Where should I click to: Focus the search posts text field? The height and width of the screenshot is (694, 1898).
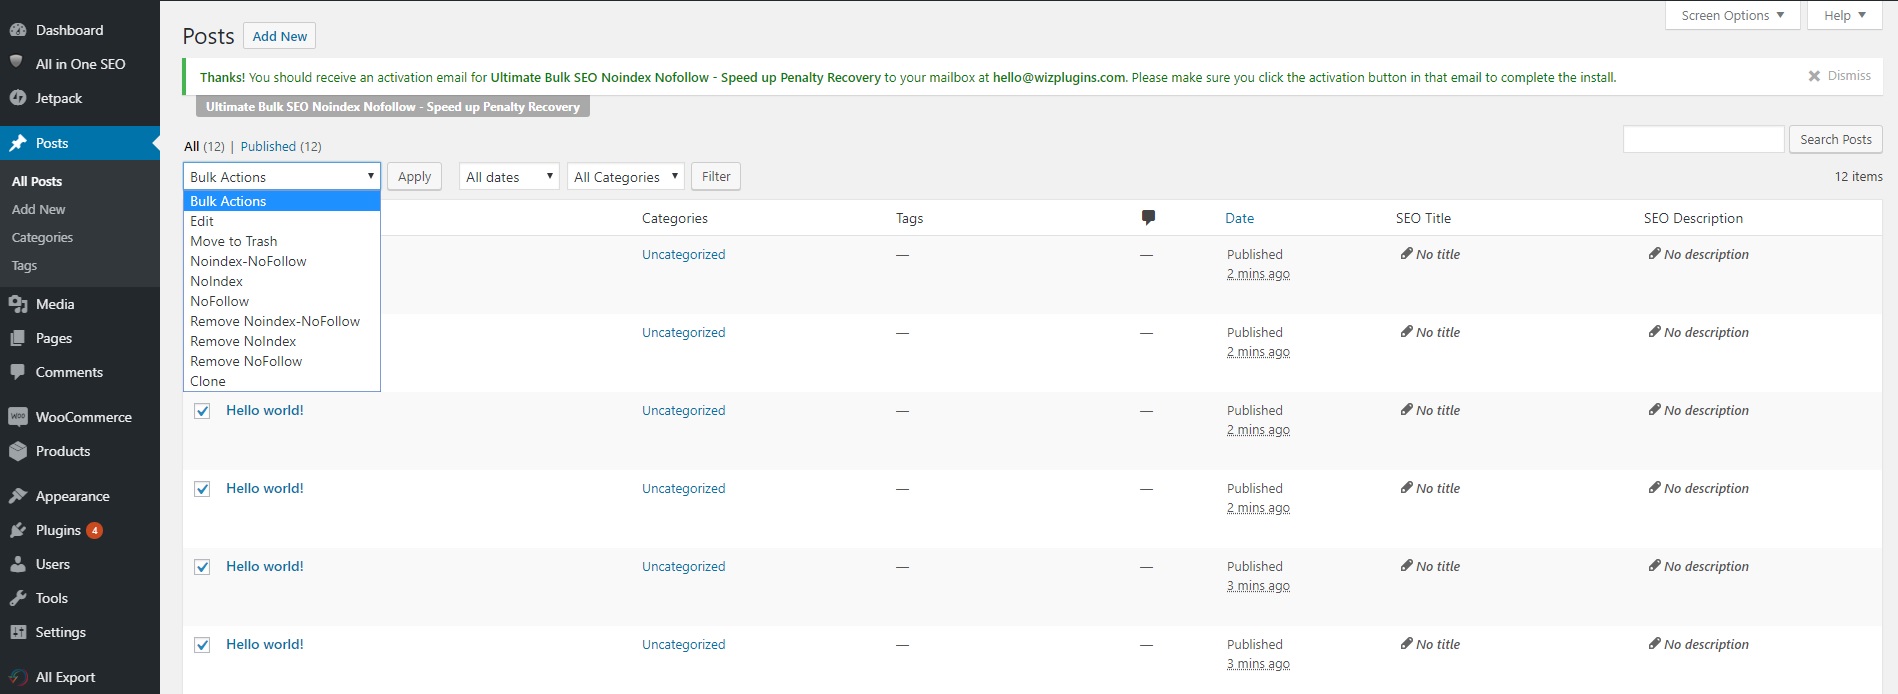tap(1703, 140)
